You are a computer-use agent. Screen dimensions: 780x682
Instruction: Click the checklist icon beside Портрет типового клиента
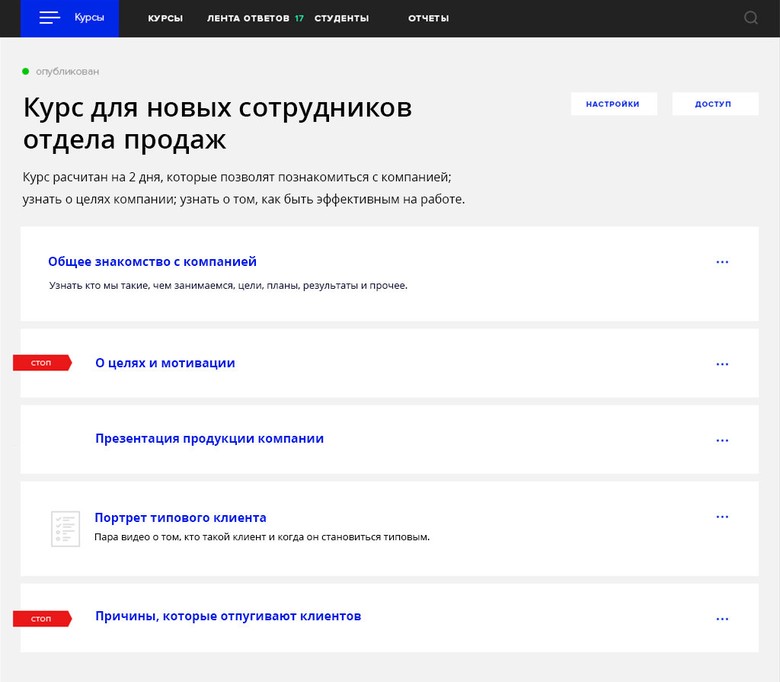click(65, 528)
